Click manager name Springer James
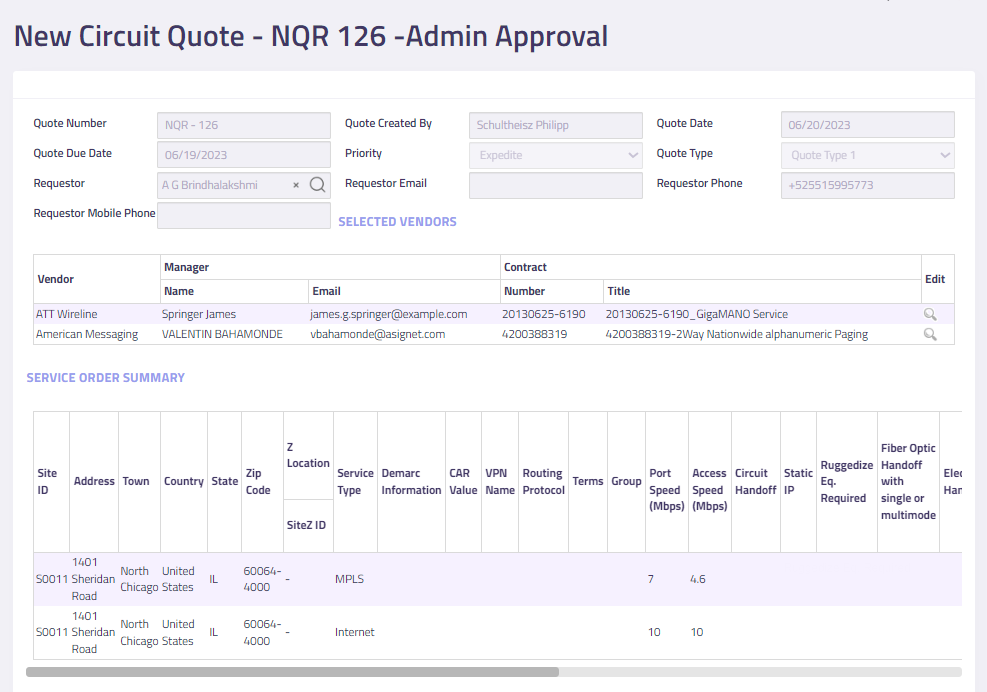Image resolution: width=987 pixels, height=692 pixels. point(199,314)
